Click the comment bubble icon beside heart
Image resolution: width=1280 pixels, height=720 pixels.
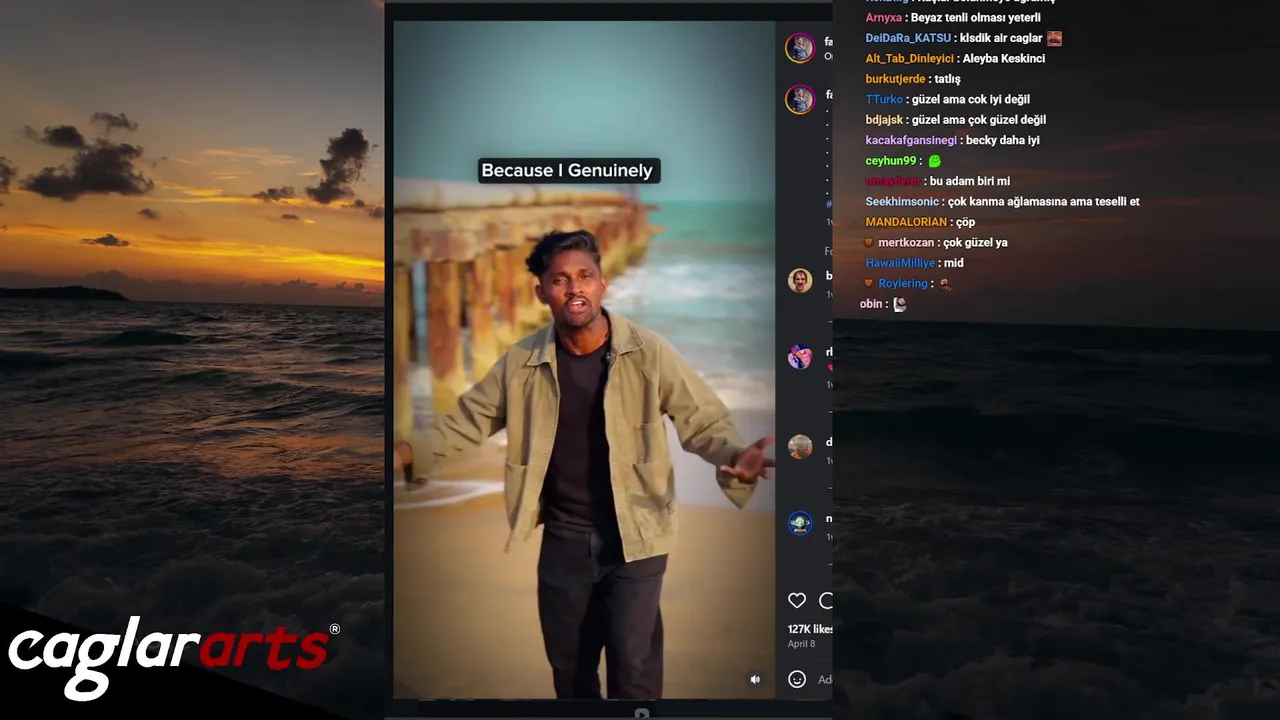pos(826,600)
